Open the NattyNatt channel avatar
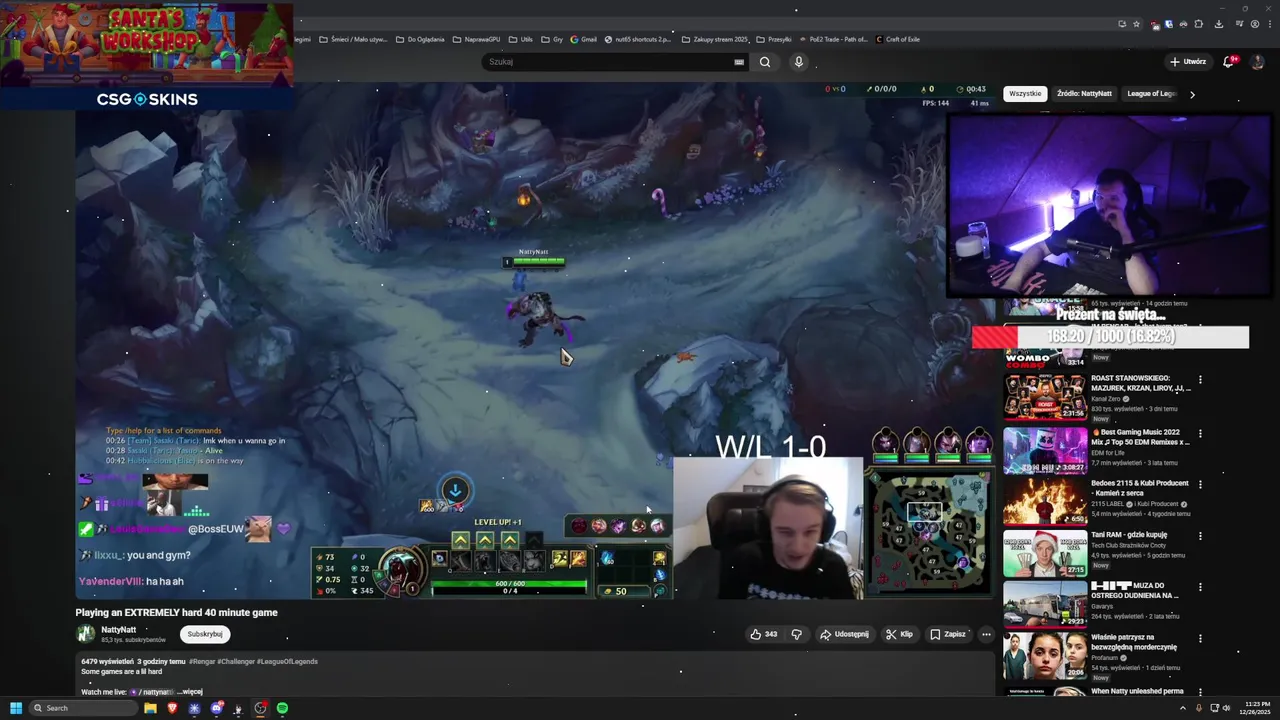The height and width of the screenshot is (720, 1280). [86, 634]
